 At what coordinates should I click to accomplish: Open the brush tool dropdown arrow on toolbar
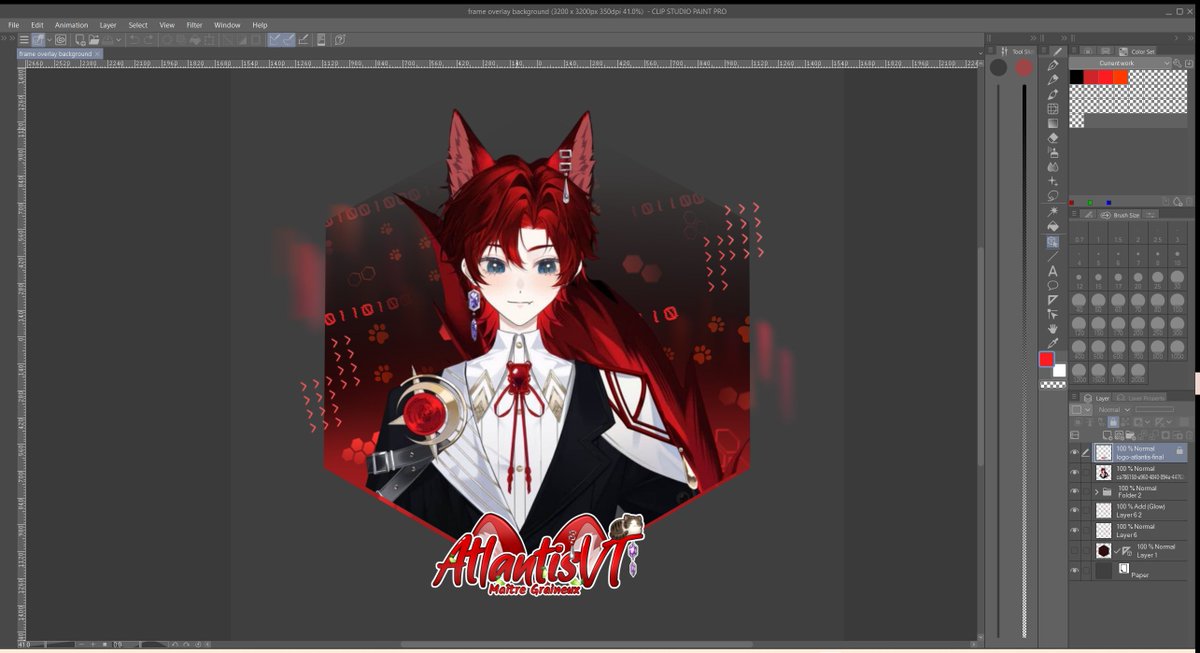coord(48,40)
